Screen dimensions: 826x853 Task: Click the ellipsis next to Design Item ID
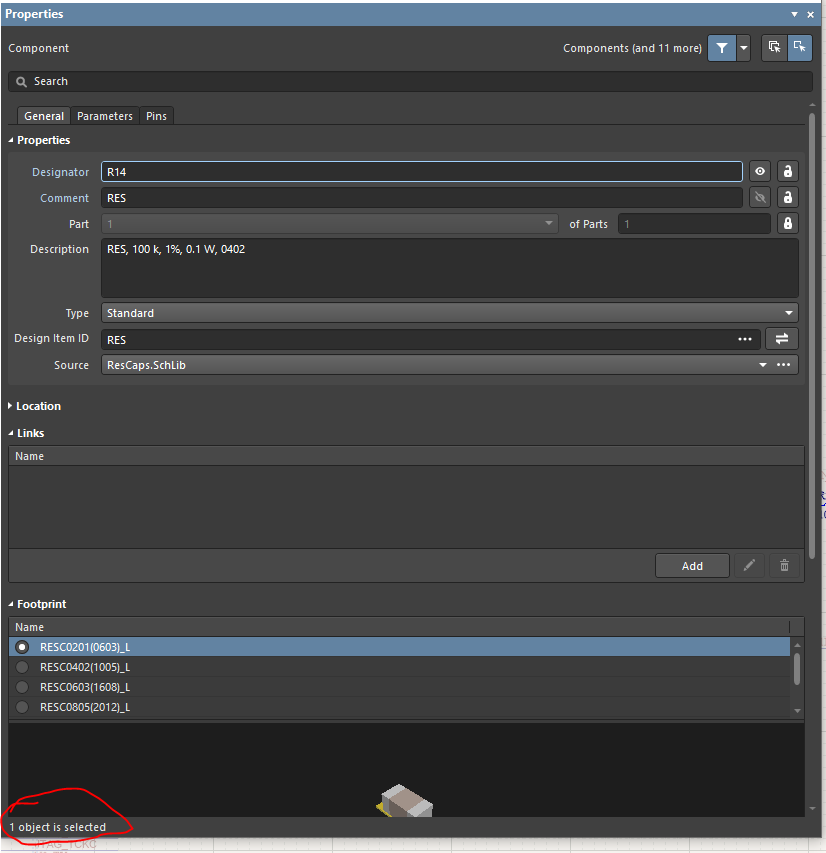click(745, 339)
